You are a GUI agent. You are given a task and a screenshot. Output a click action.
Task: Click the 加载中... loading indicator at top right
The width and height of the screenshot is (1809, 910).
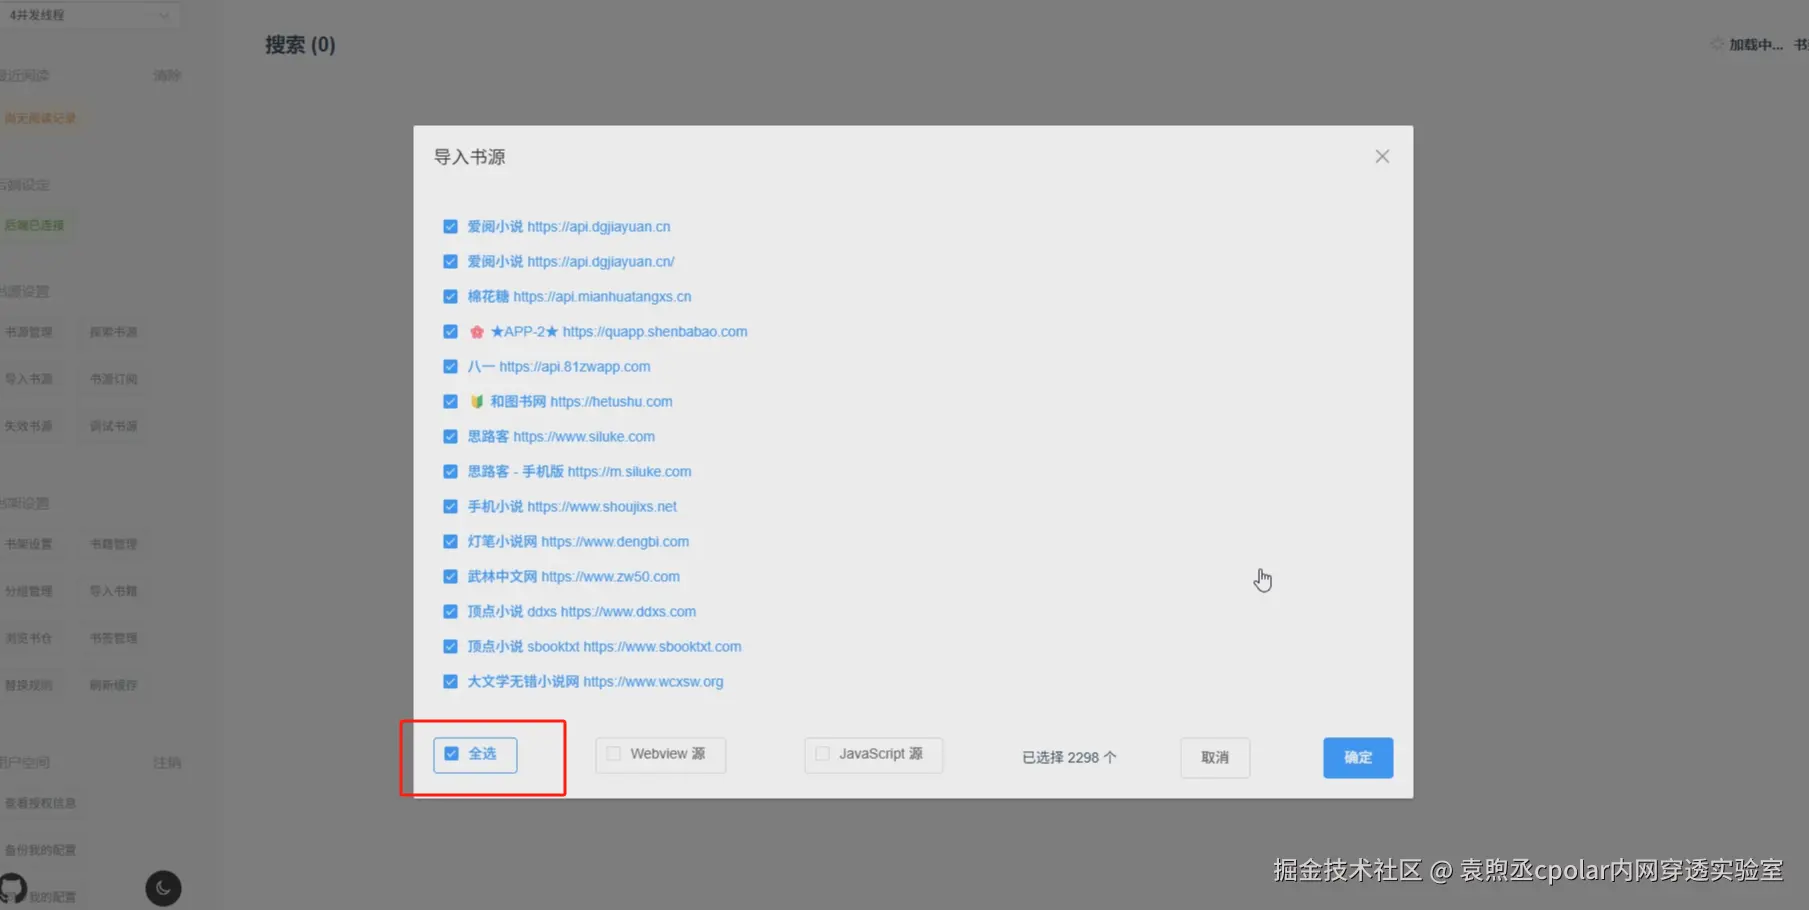(1747, 45)
